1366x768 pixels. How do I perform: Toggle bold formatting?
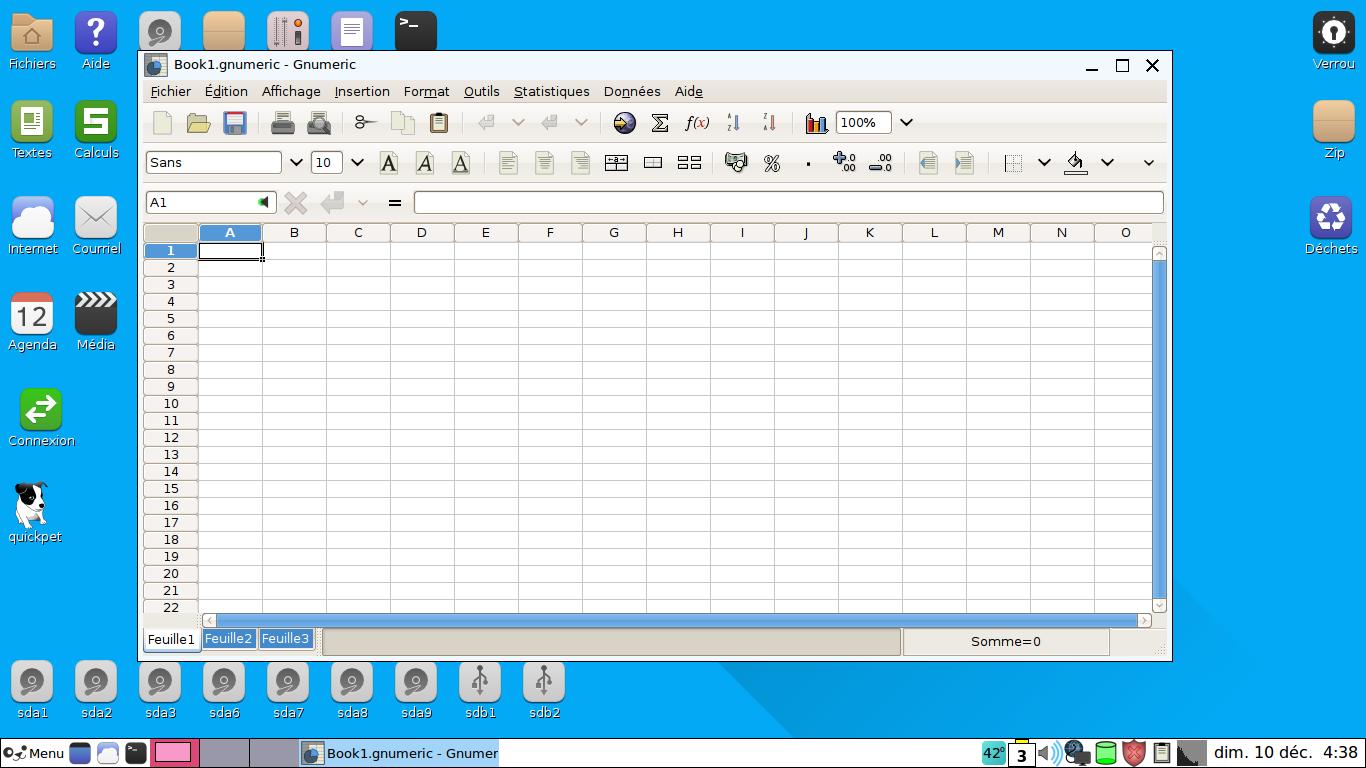pos(389,162)
